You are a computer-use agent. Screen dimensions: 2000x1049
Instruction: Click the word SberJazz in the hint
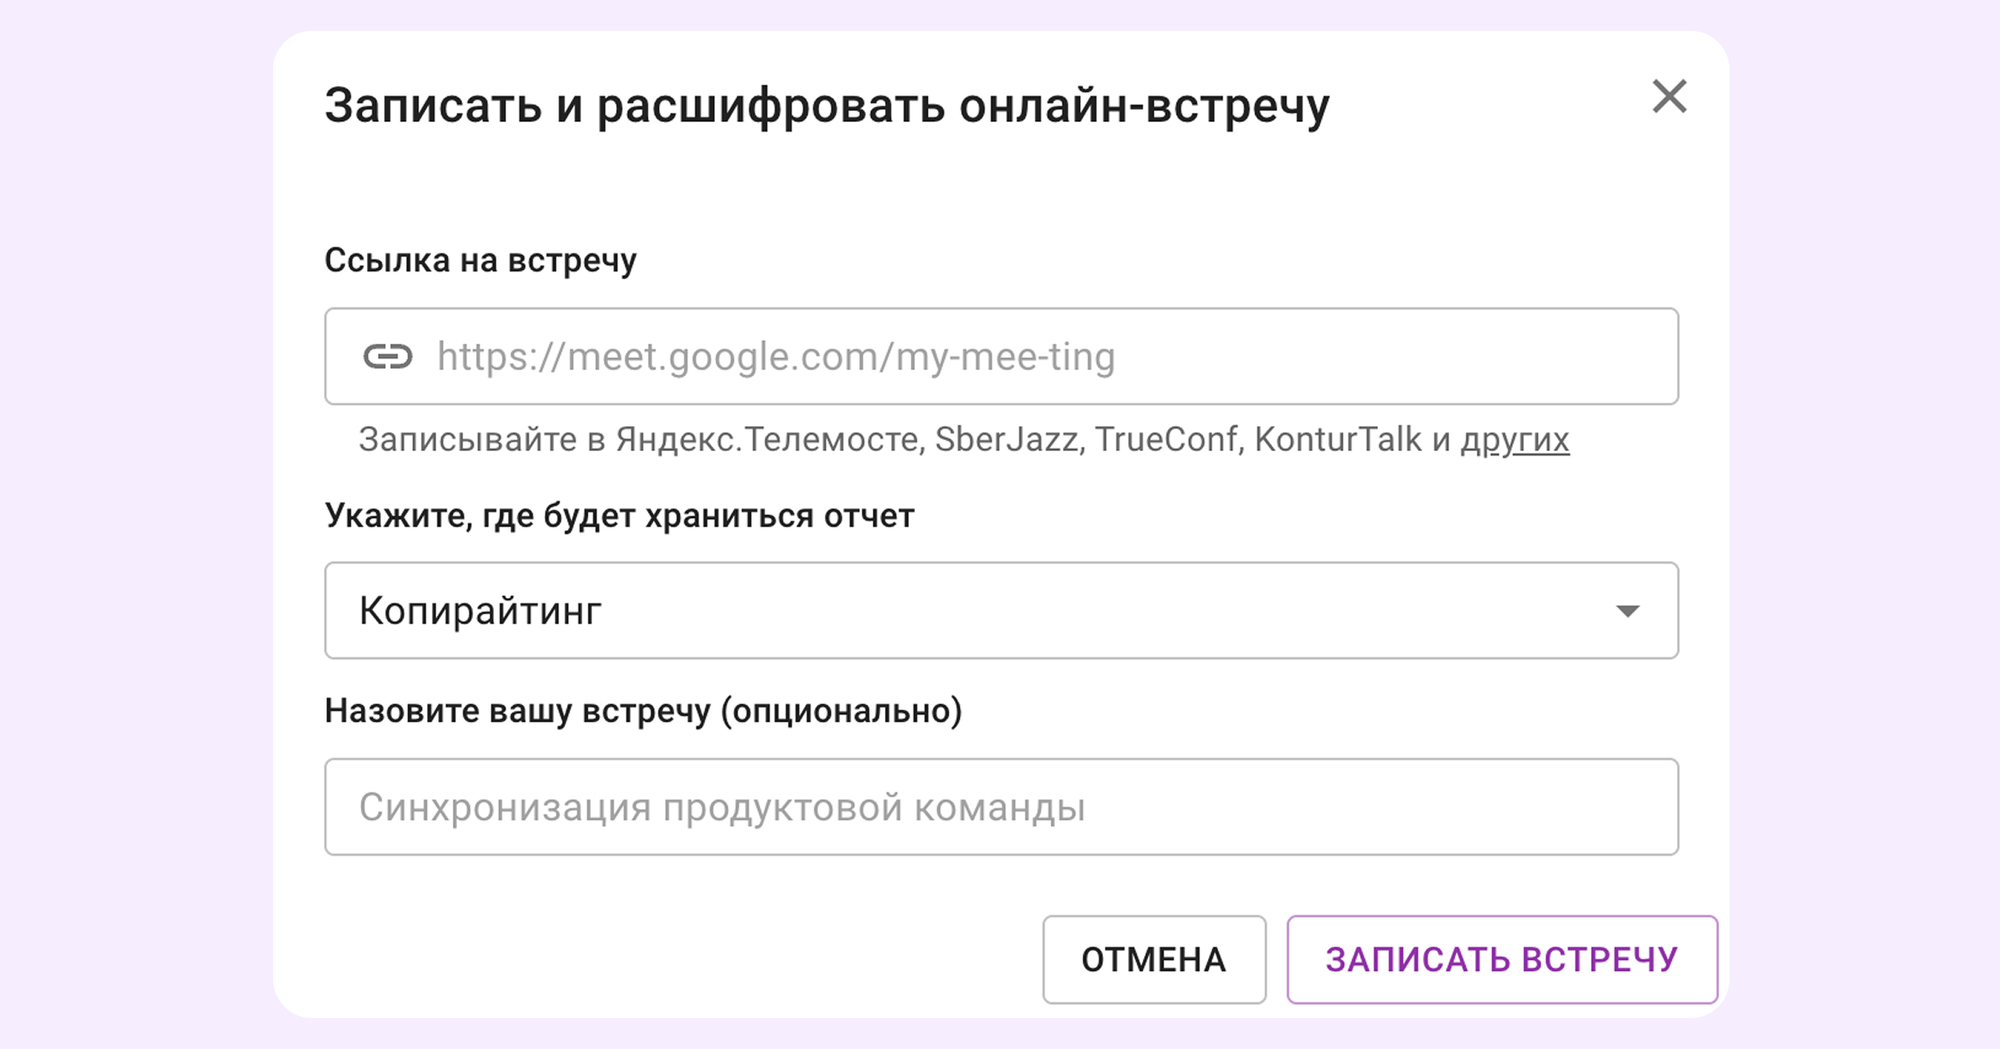[x=1006, y=440]
